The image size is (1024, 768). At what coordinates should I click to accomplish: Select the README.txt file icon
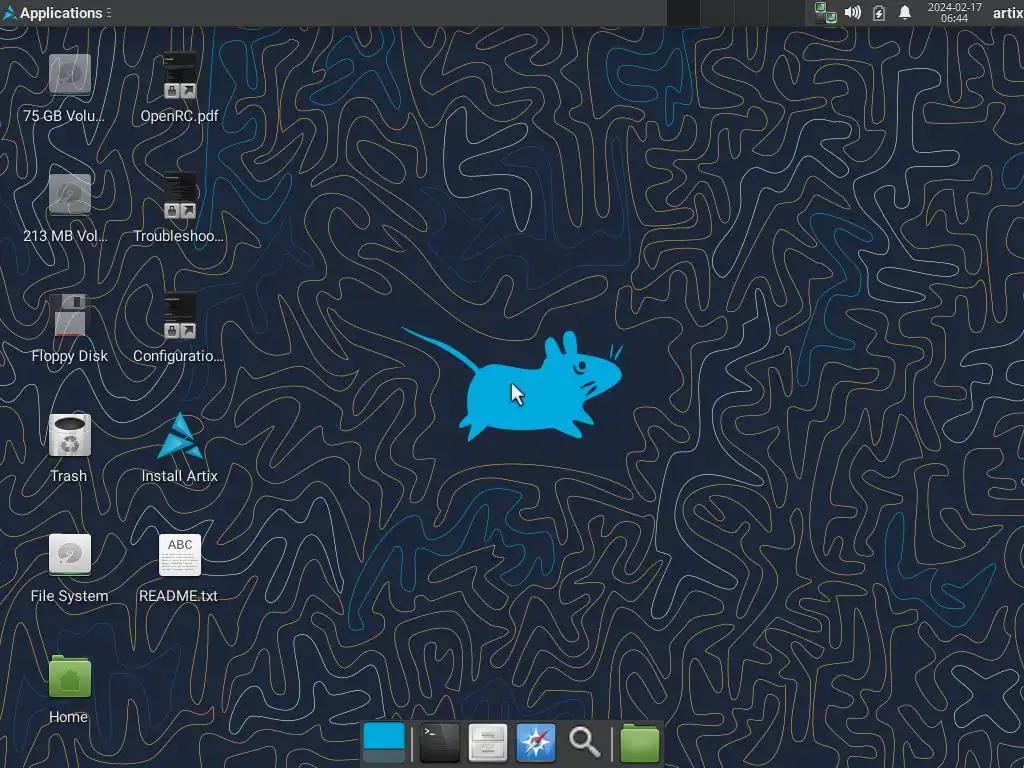180,554
